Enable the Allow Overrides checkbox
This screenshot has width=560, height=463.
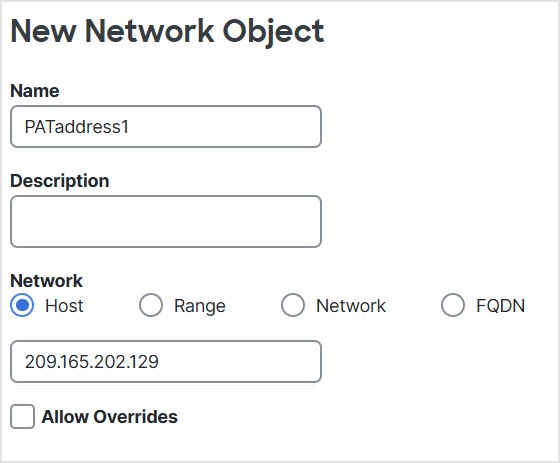[22, 417]
